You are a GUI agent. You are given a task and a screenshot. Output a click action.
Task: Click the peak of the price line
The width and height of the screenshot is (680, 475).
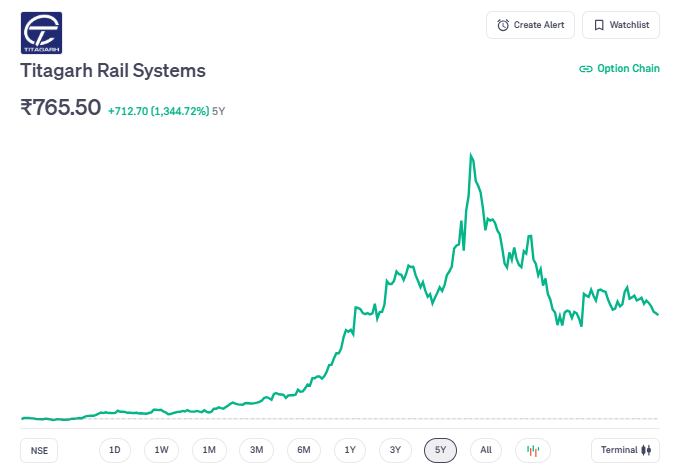(x=471, y=154)
